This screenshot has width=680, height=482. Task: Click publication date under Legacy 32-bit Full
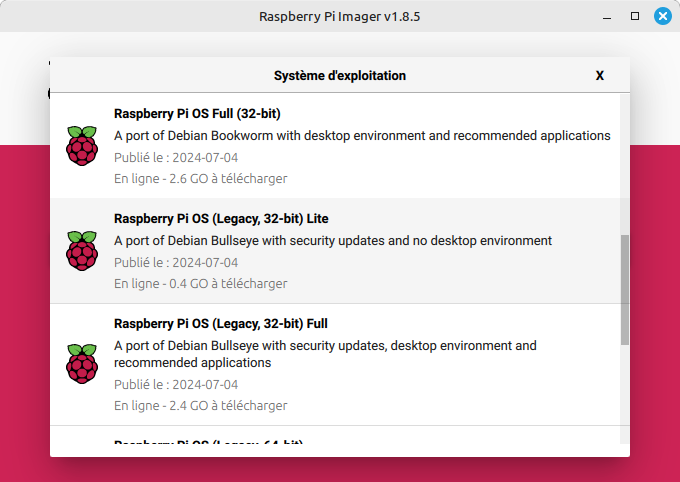[x=176, y=384]
